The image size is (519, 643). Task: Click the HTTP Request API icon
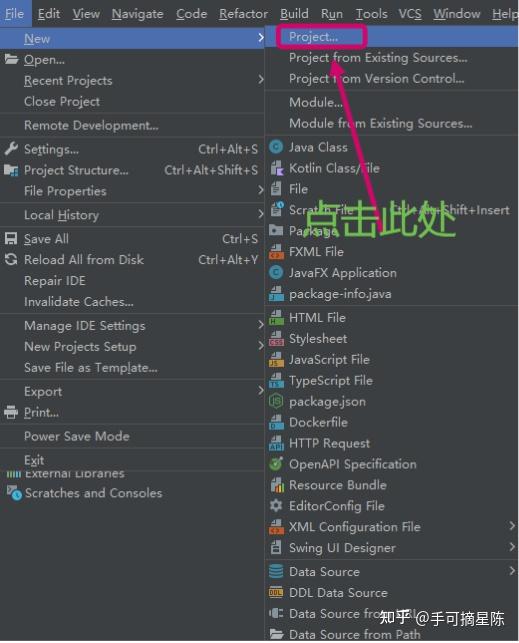(x=276, y=443)
